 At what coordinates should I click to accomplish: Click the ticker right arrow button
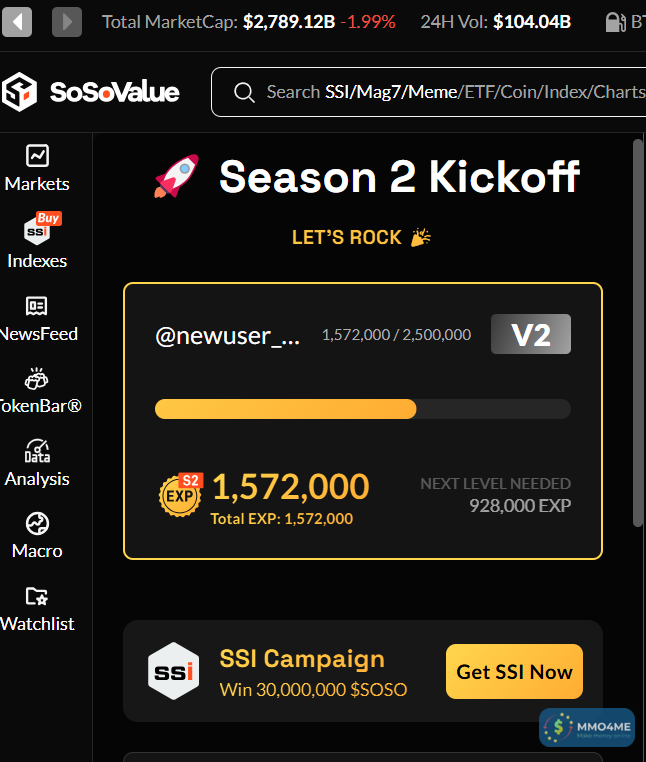tap(67, 21)
